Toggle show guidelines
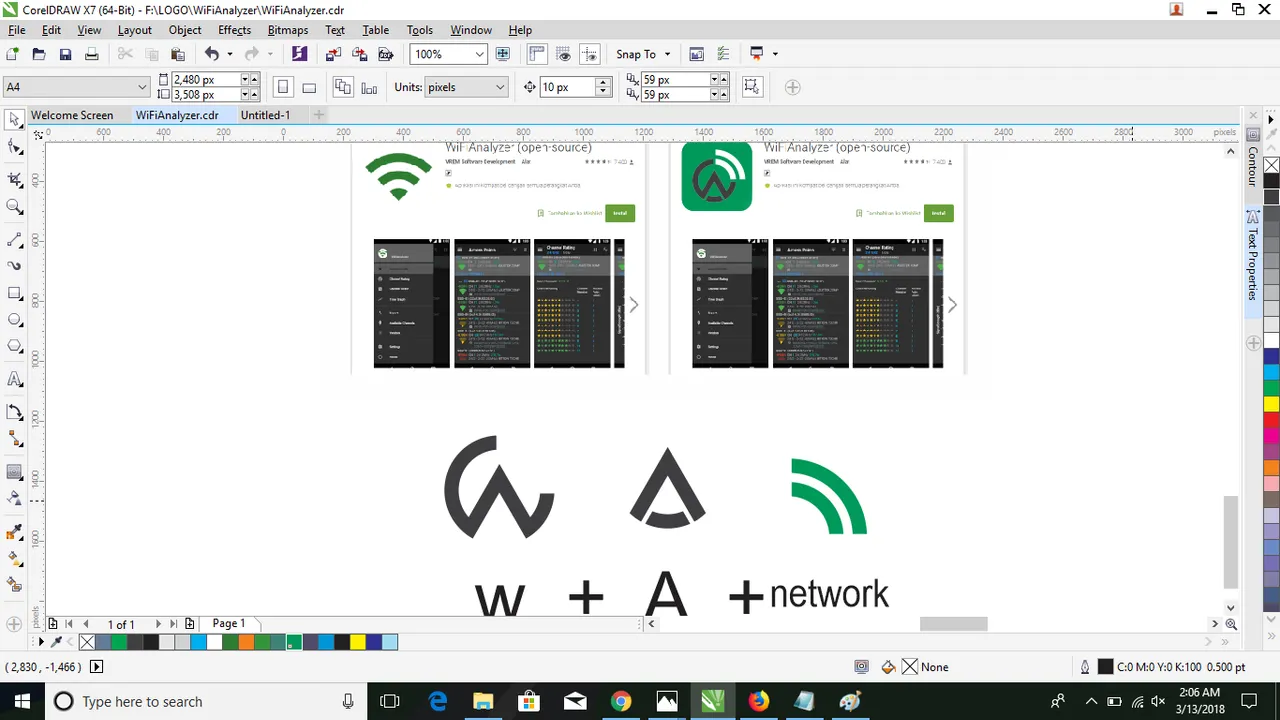The width and height of the screenshot is (1280, 720). pos(590,54)
